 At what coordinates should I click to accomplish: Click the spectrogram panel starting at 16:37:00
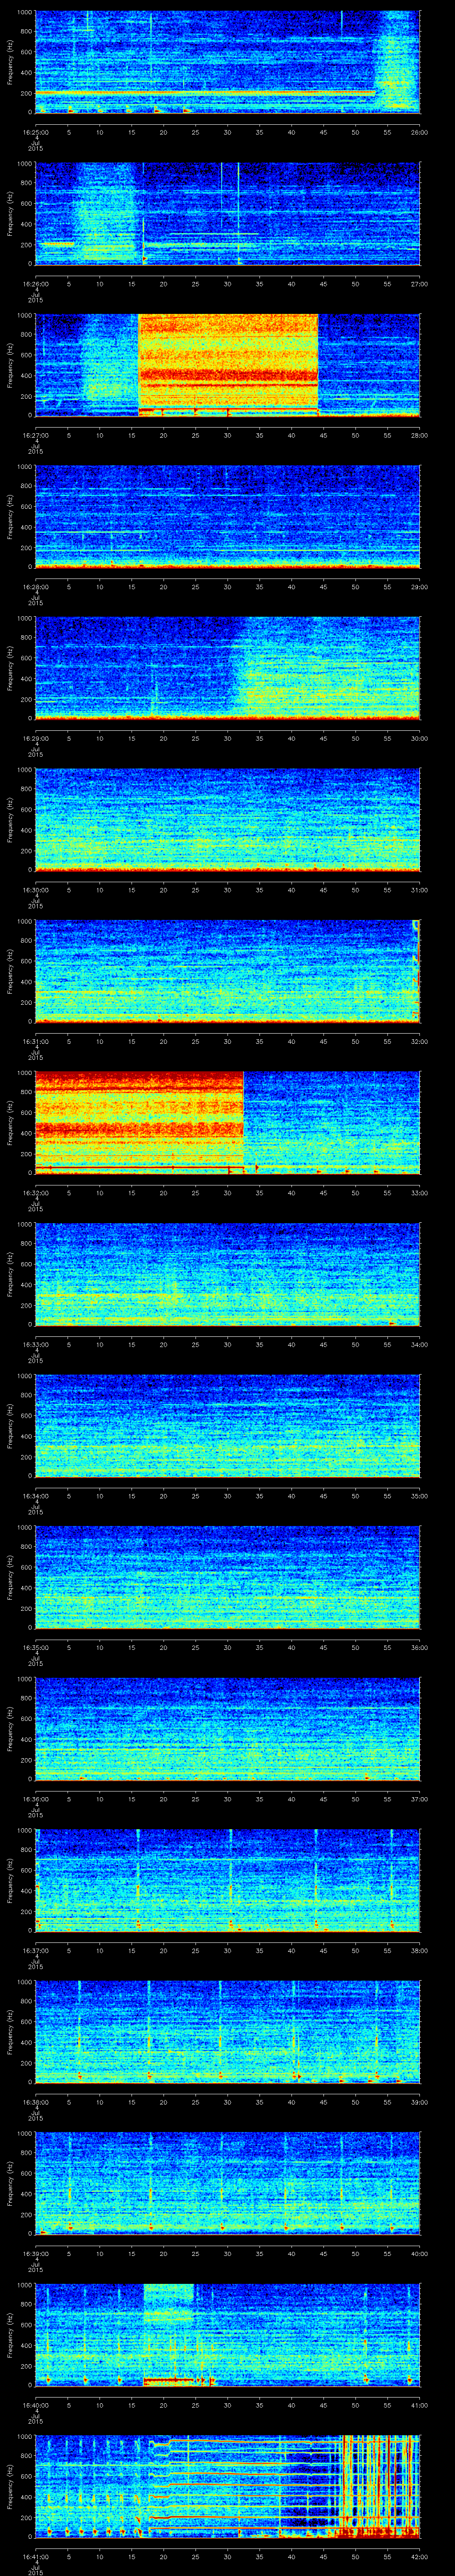[x=227, y=1881]
